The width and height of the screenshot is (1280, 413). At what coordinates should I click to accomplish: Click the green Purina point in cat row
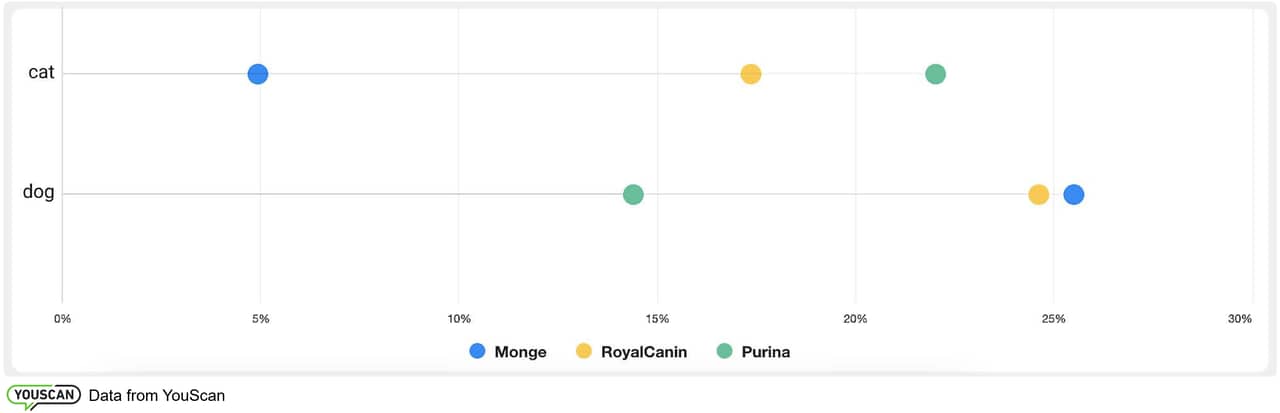935,74
